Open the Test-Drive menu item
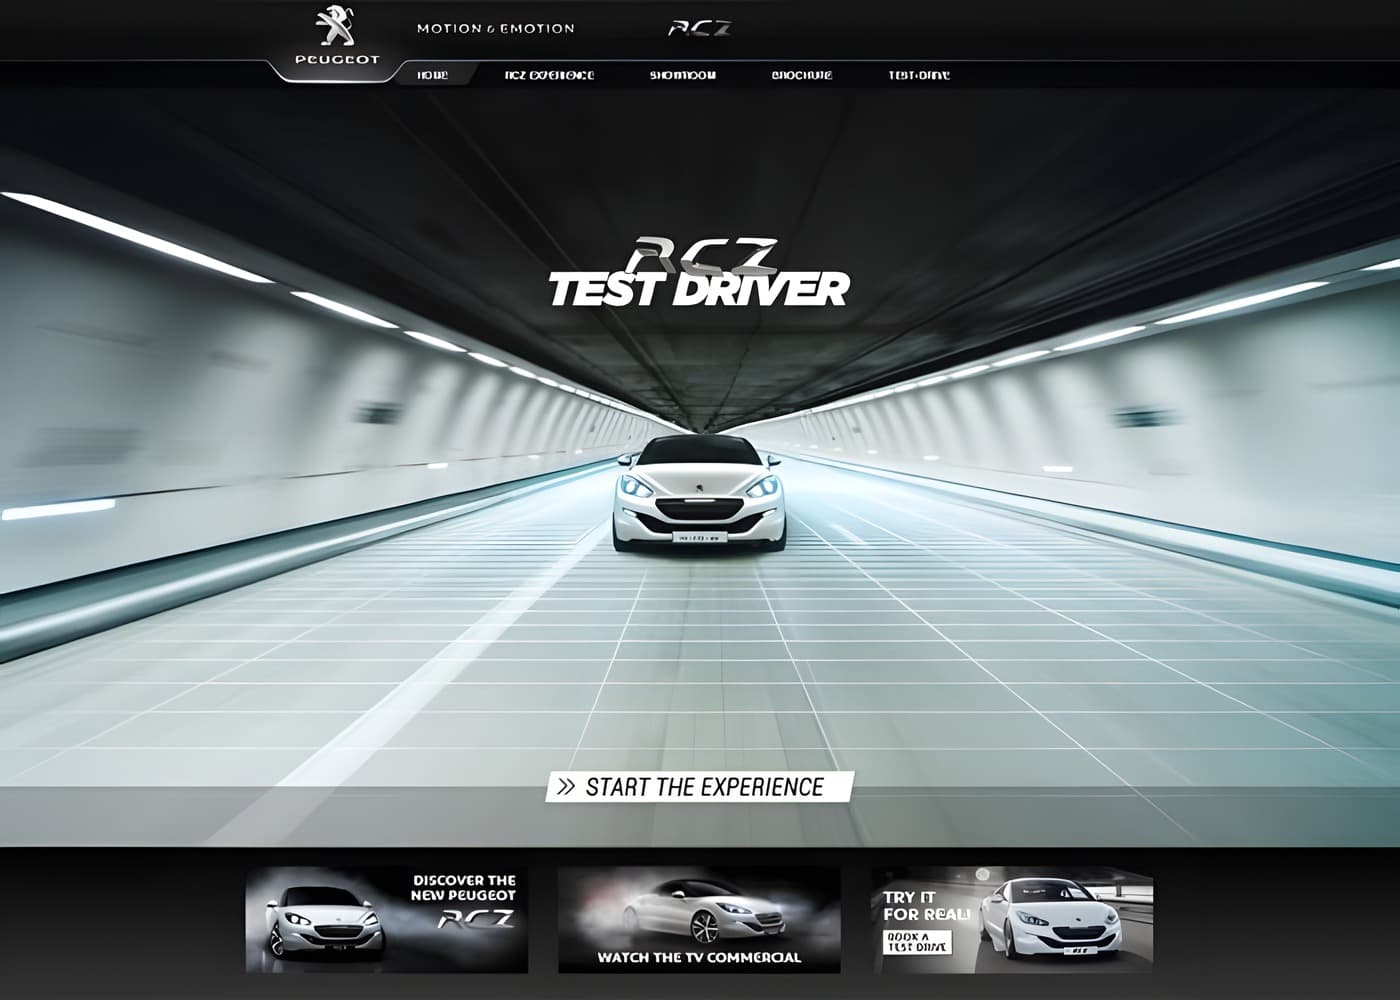The width and height of the screenshot is (1400, 1000). tap(919, 75)
